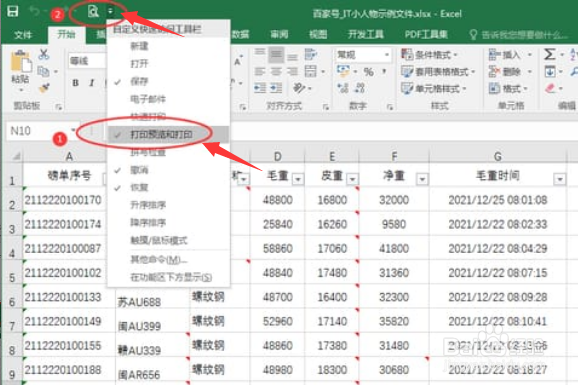Open the 数字 group dialog launcher
The width and height of the screenshot is (578, 385).
(390, 107)
